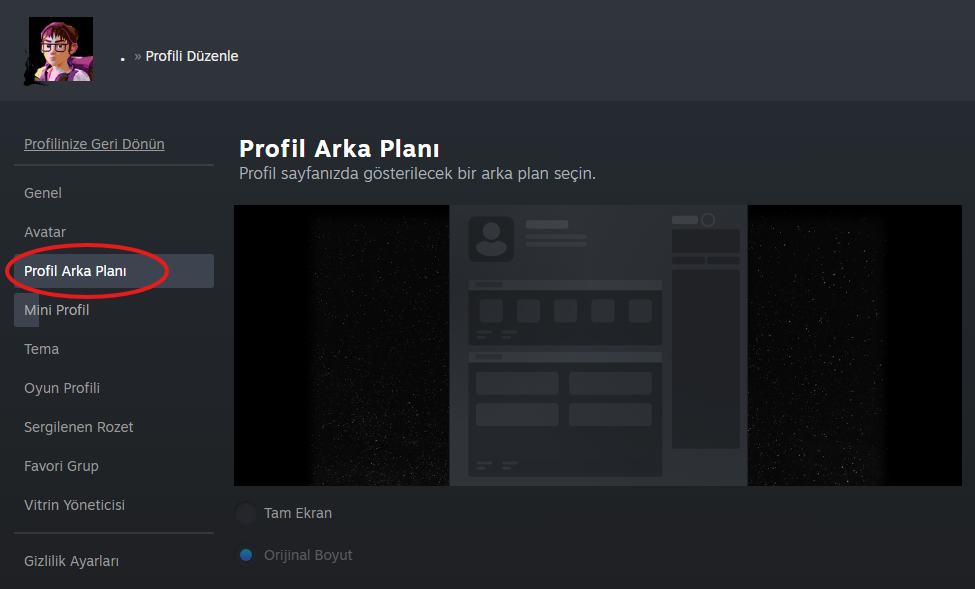Select Profil Arka Planı in the sidebar
The image size is (975, 589).
click(x=114, y=271)
